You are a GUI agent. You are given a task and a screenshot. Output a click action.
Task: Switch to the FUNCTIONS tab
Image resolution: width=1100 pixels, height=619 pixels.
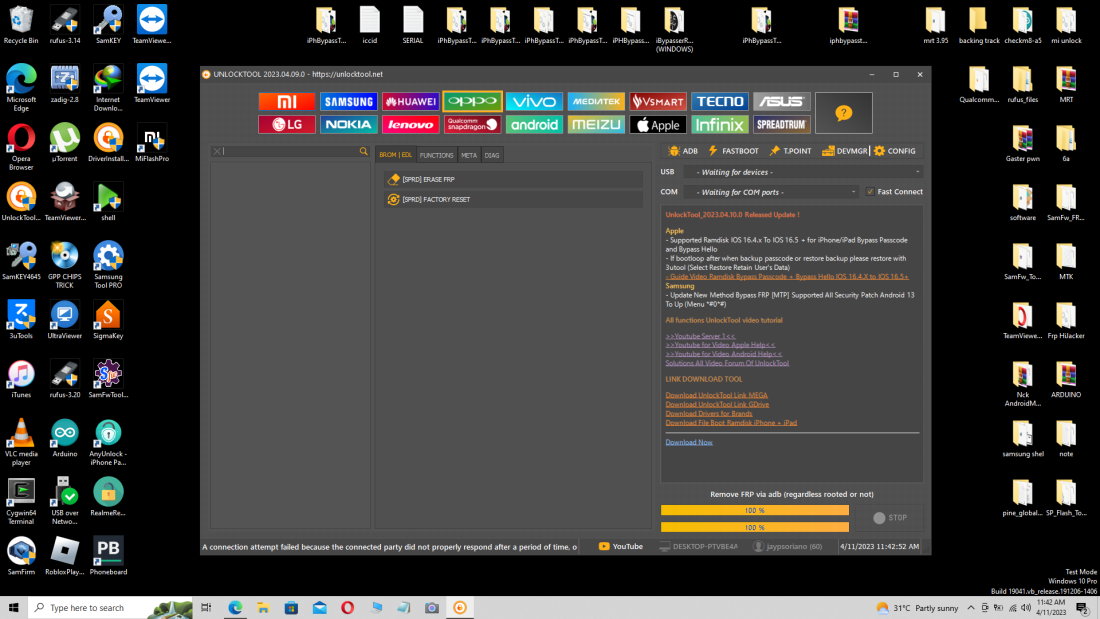tap(436, 155)
